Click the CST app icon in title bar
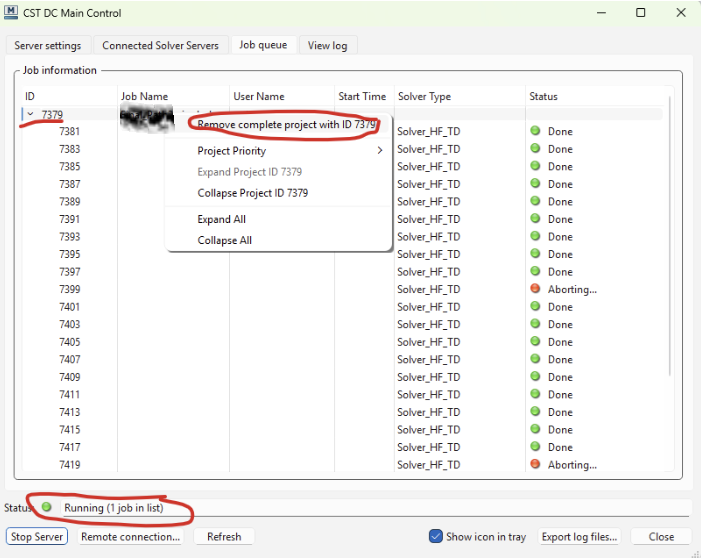 [12, 13]
